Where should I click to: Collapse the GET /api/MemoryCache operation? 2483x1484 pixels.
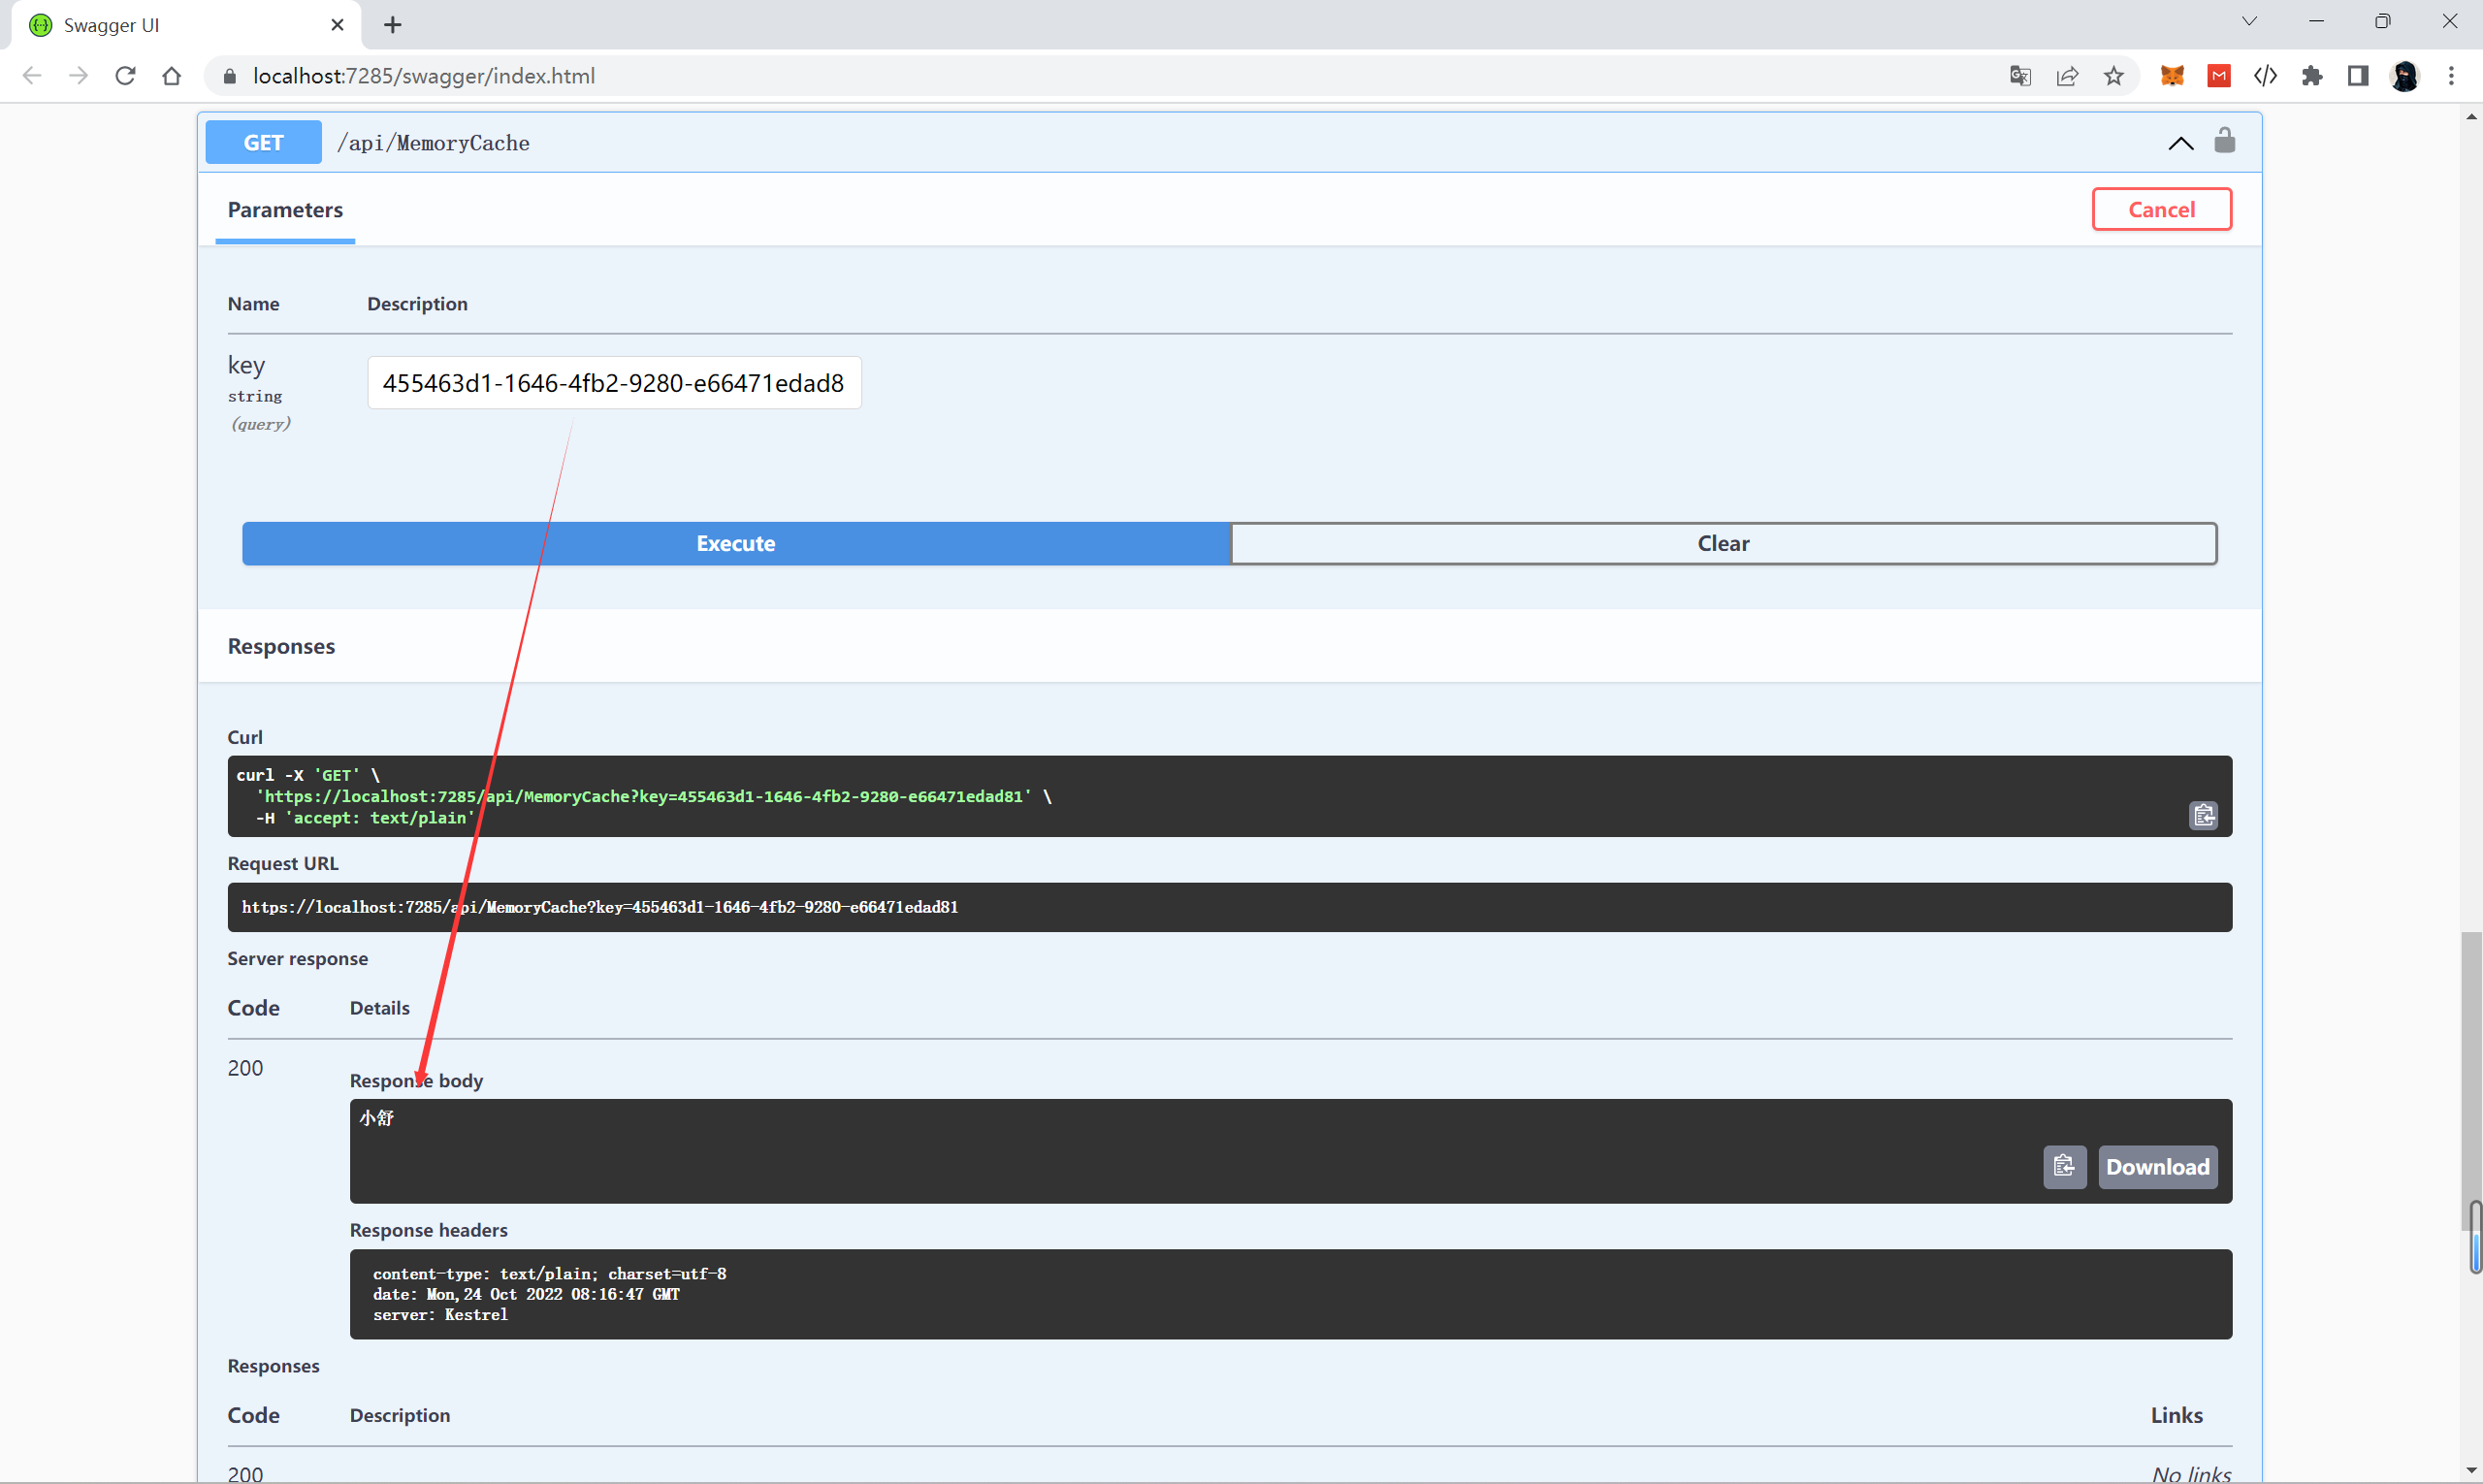tap(2180, 143)
